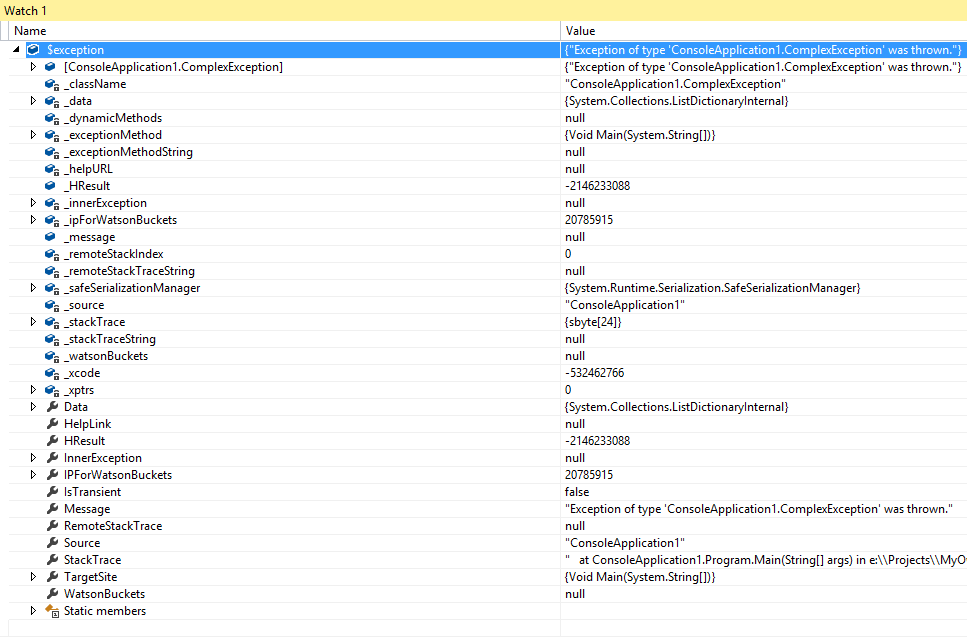Click the _HResult value -2146233088

pos(598,186)
